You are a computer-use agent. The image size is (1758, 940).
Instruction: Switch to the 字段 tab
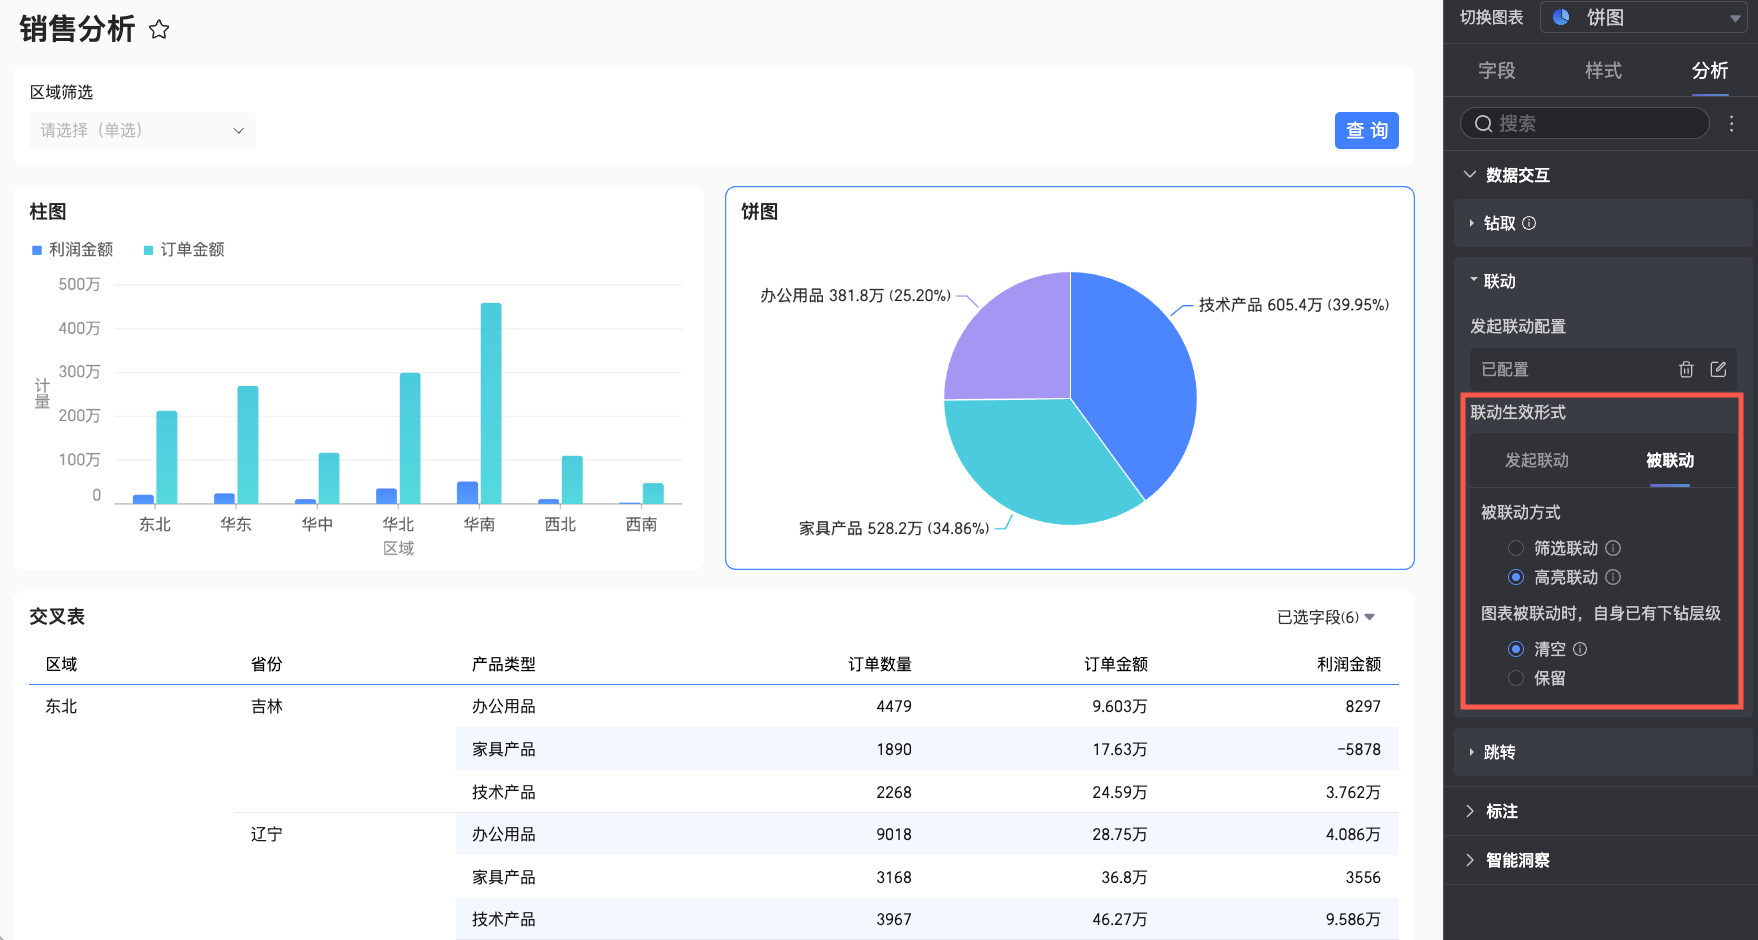[x=1497, y=71]
